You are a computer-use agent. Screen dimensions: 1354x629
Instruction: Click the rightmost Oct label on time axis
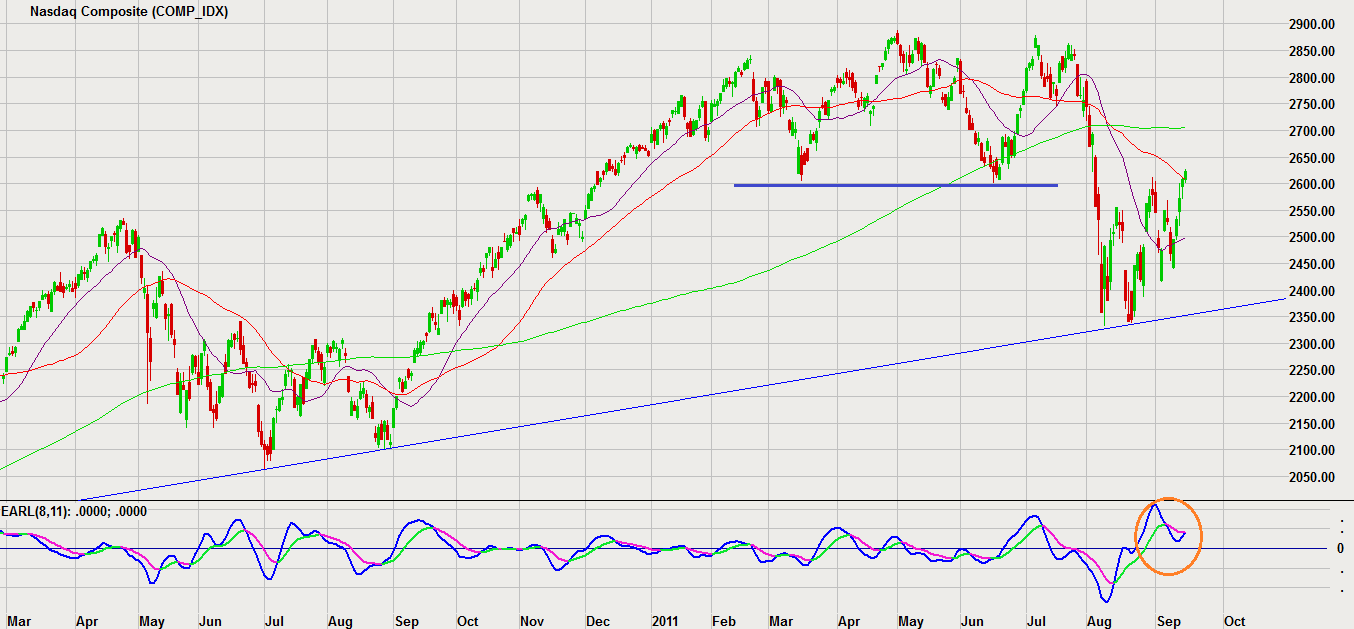point(1234,620)
